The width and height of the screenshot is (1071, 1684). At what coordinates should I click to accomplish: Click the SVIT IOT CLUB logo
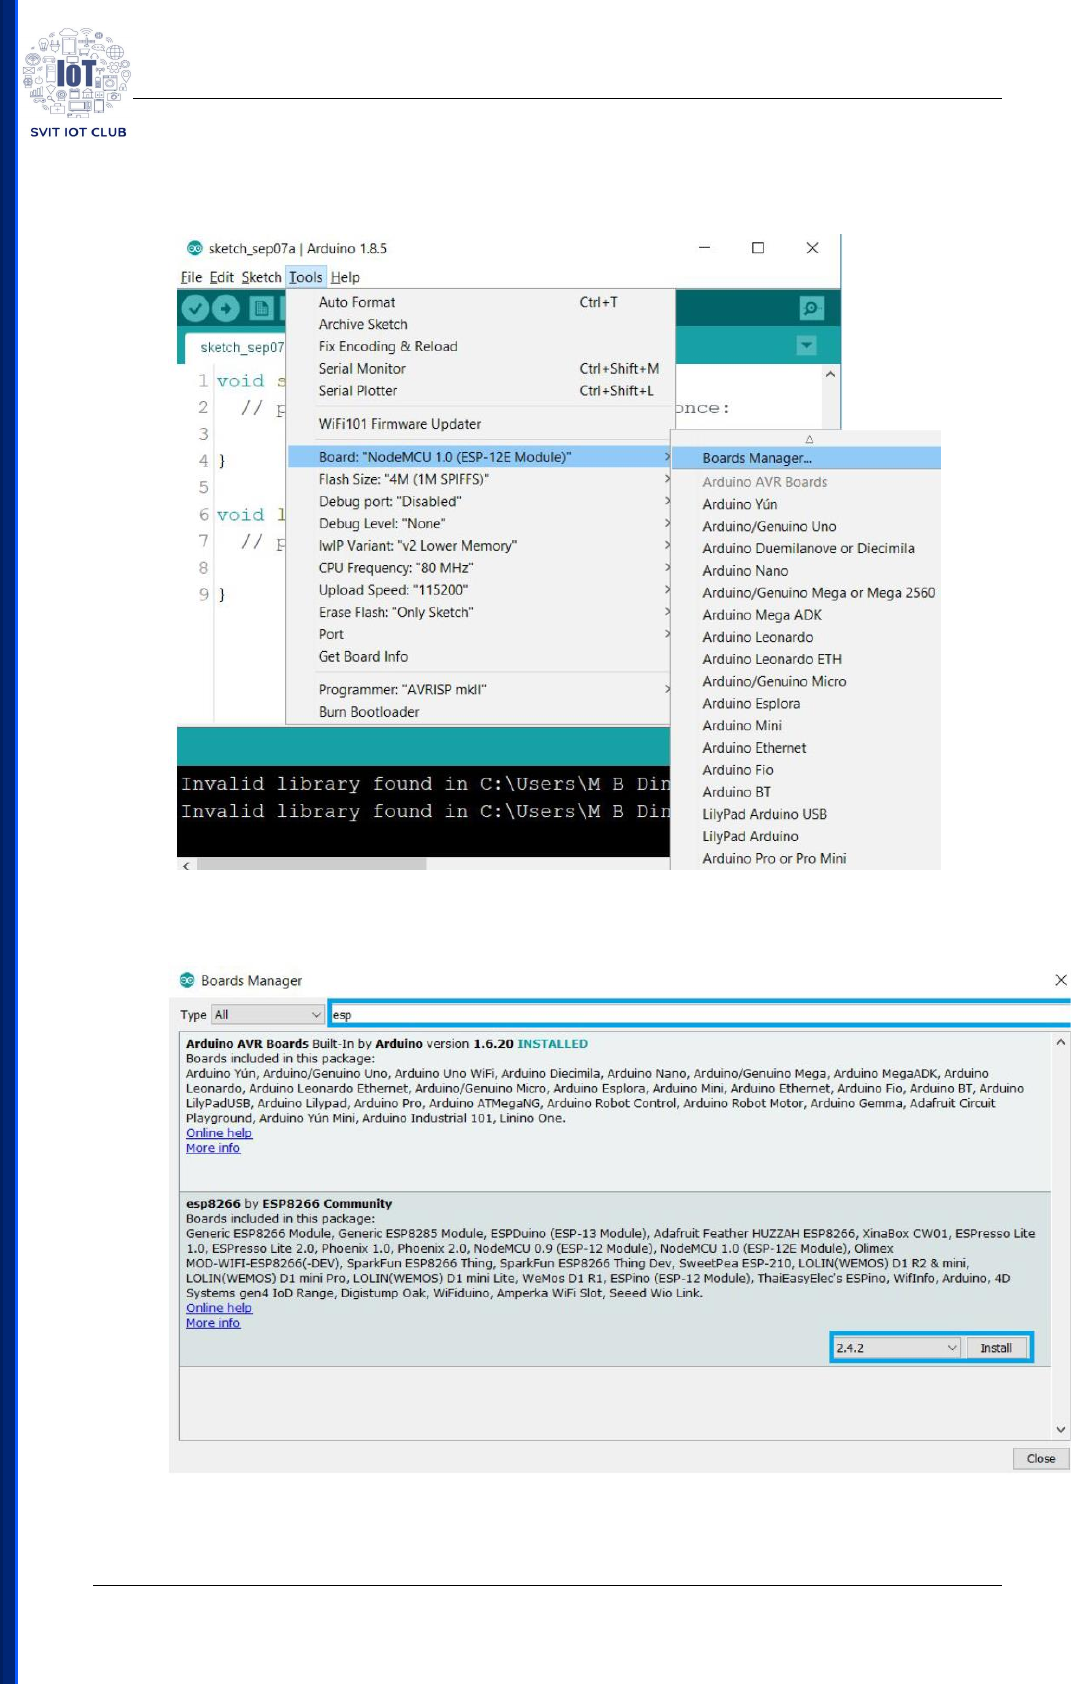click(78, 83)
